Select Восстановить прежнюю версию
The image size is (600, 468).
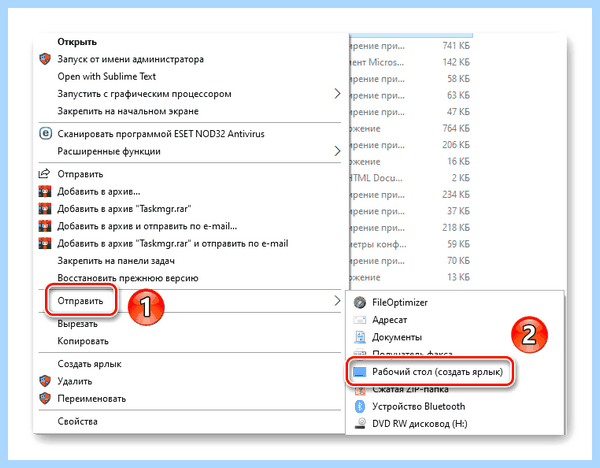coord(128,278)
